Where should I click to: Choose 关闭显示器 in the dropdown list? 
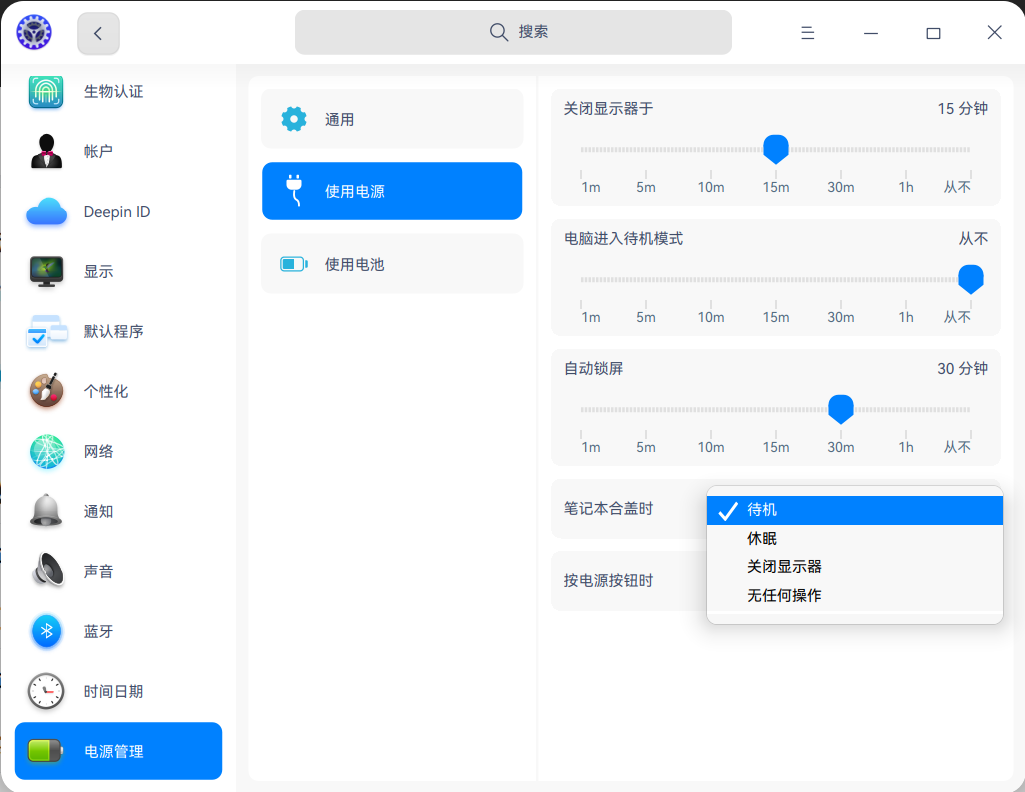pyautogui.click(x=854, y=567)
